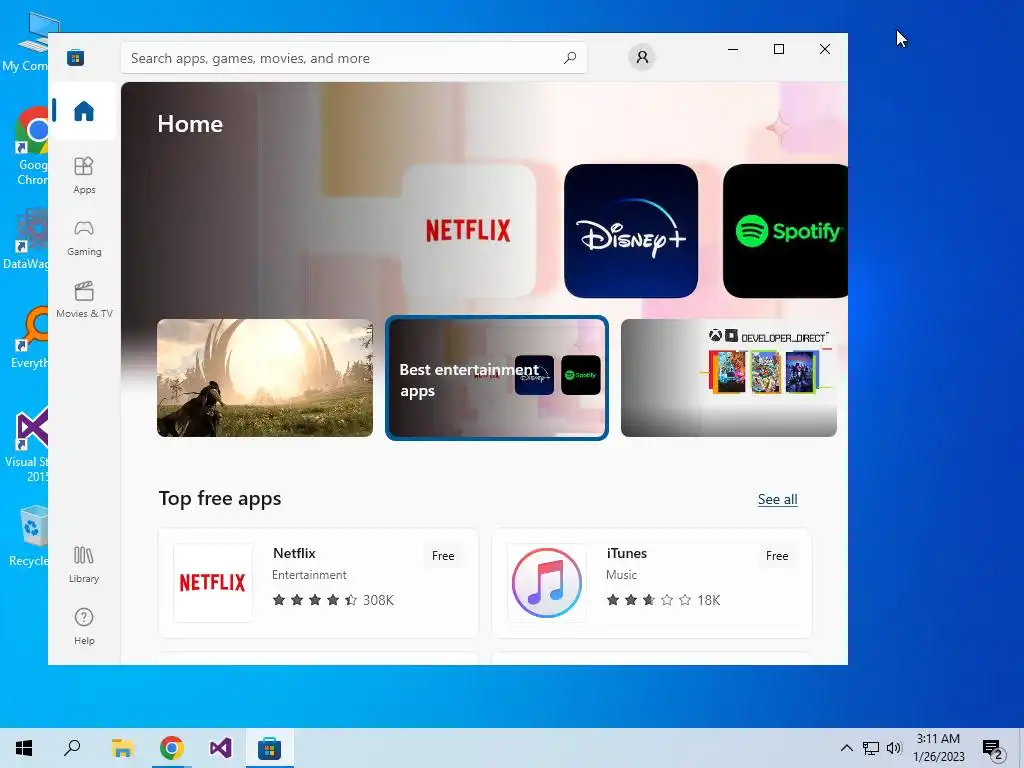Viewport: 1024px width, 768px height.
Task: Click the Music category under iTunes
Action: pos(621,575)
